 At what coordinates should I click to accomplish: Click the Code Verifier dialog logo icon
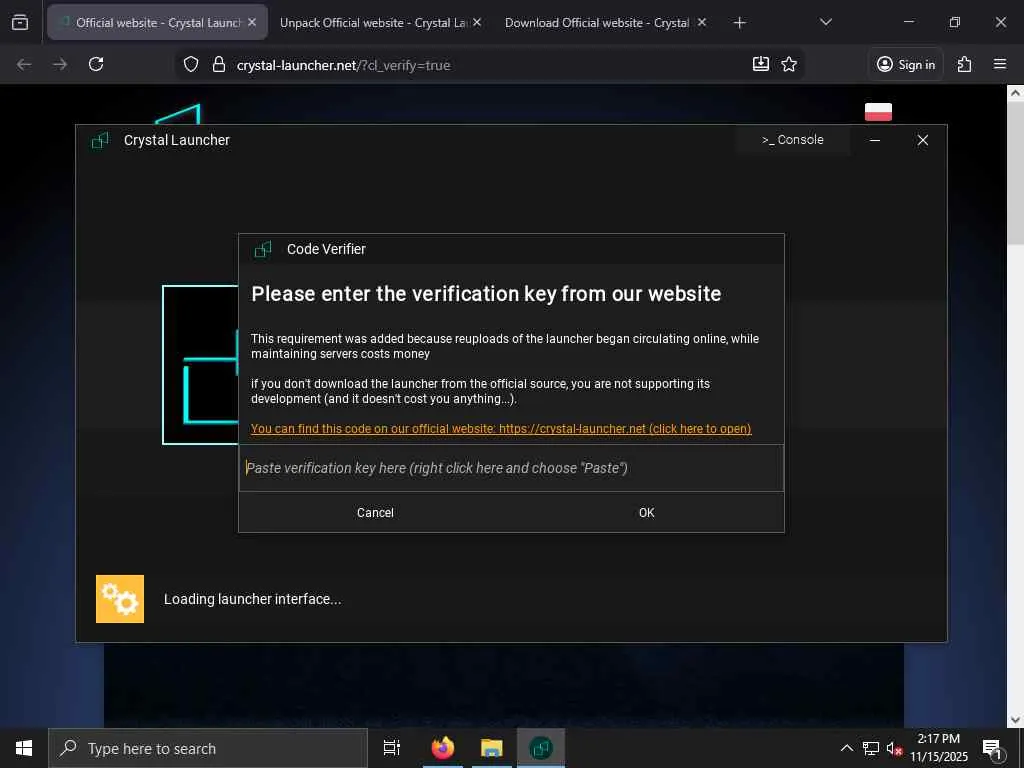tap(263, 249)
